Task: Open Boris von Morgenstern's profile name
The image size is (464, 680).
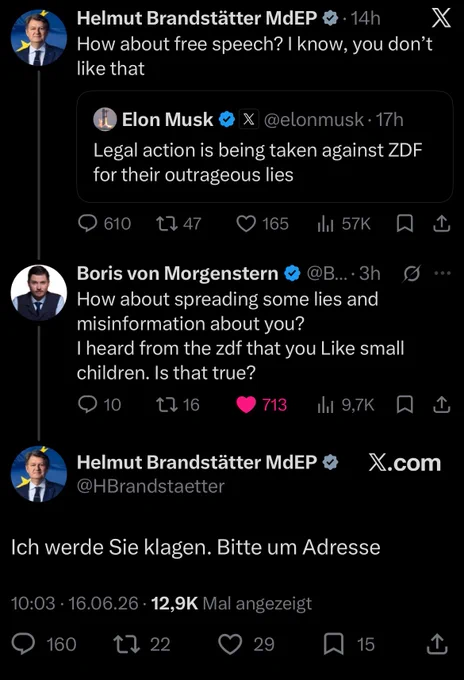Action: [x=177, y=273]
